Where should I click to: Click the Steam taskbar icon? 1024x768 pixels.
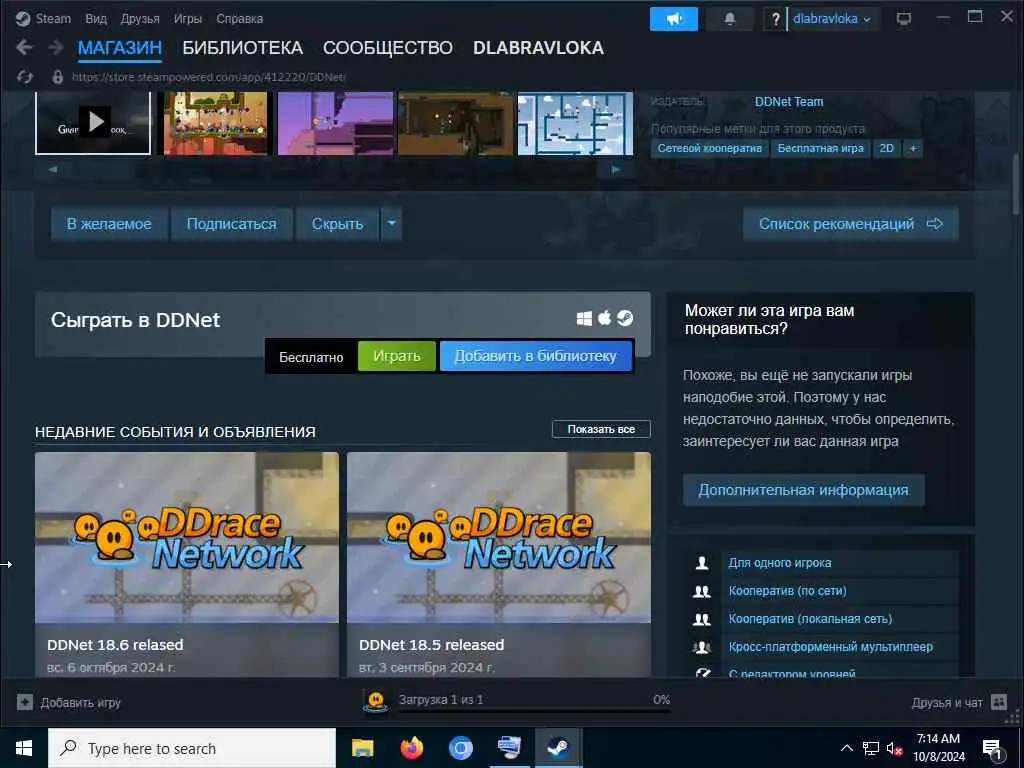(x=558, y=748)
